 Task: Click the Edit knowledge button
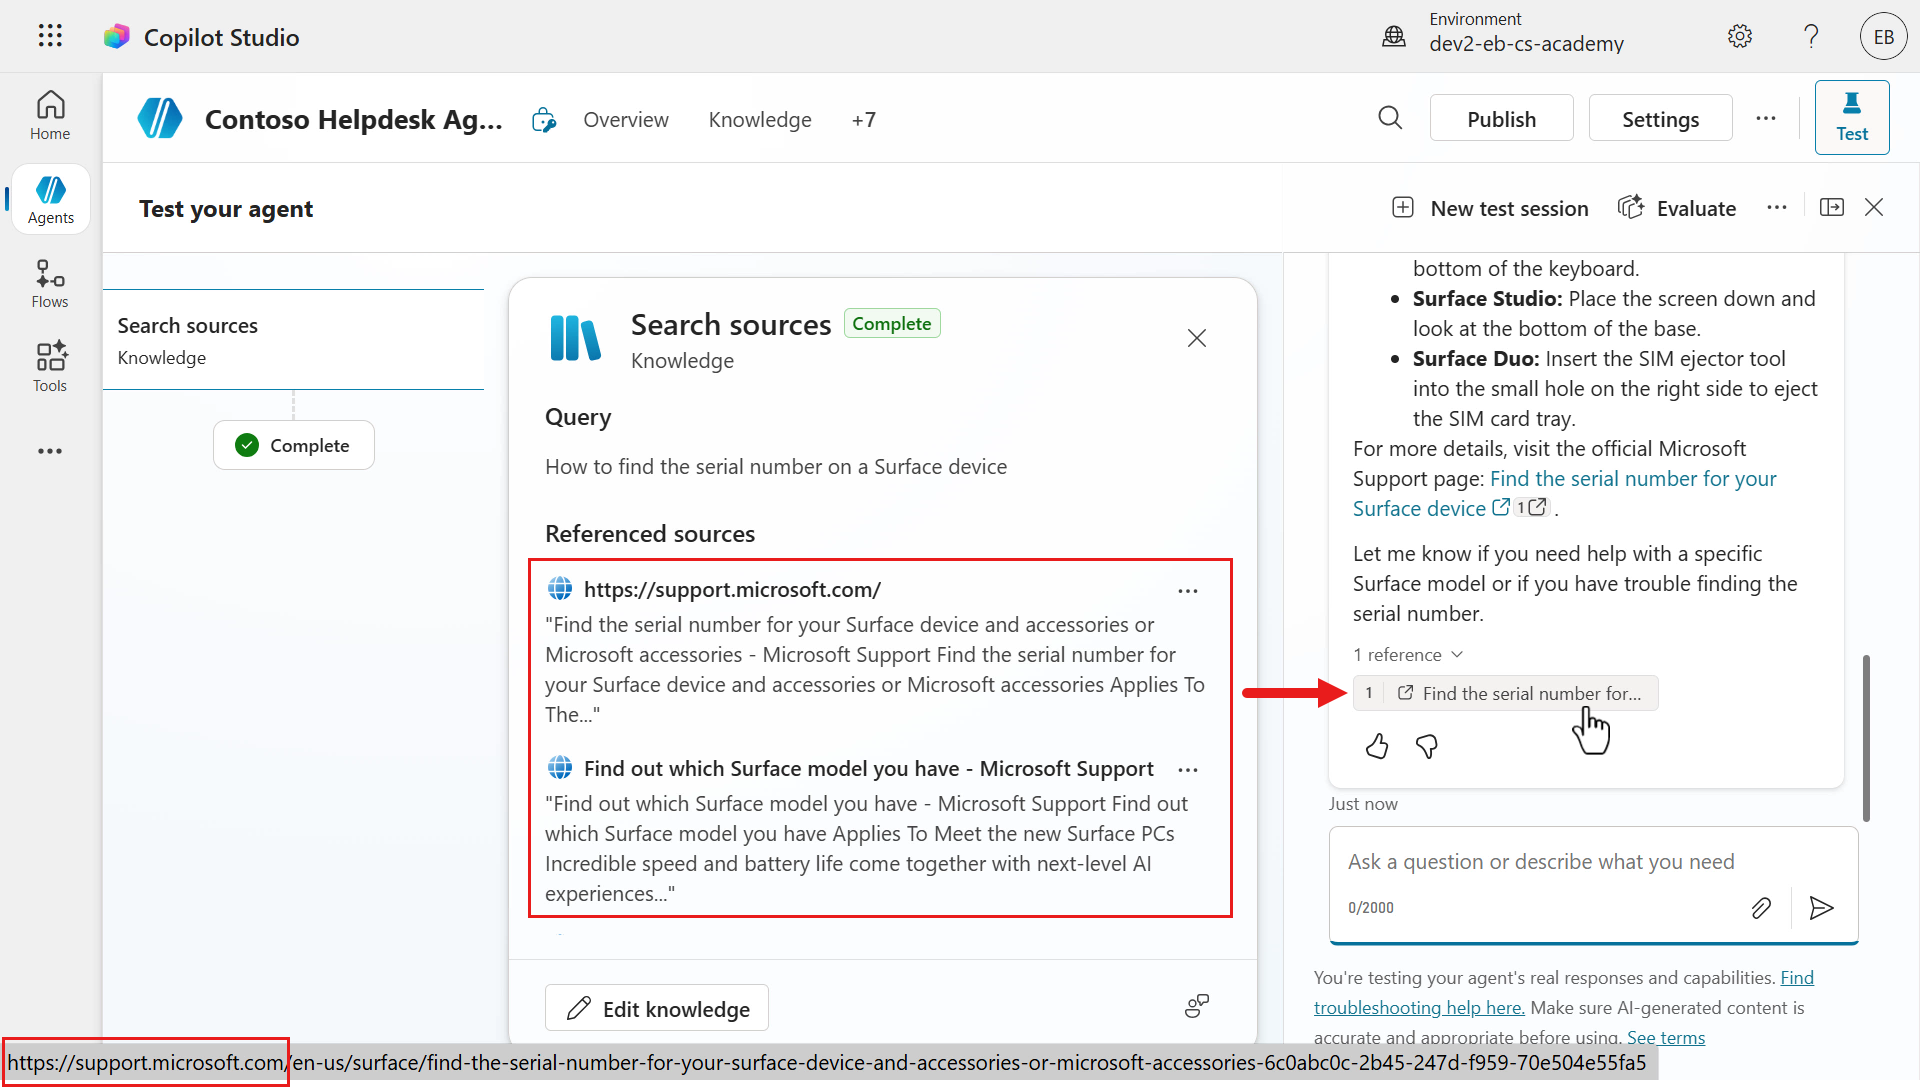click(x=657, y=1009)
